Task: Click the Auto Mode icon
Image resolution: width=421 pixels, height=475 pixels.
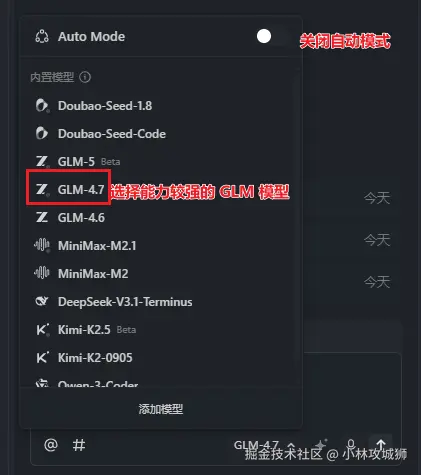Action: pos(42,36)
